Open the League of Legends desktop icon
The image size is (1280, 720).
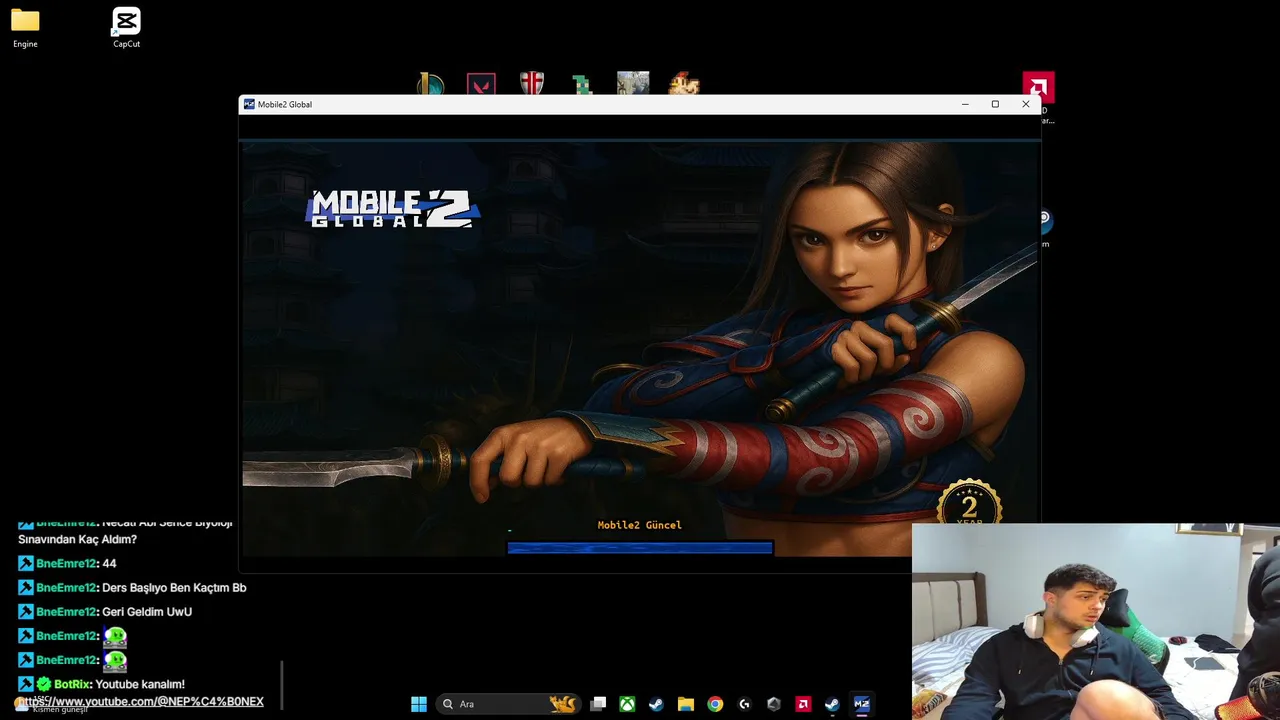pyautogui.click(x=431, y=84)
